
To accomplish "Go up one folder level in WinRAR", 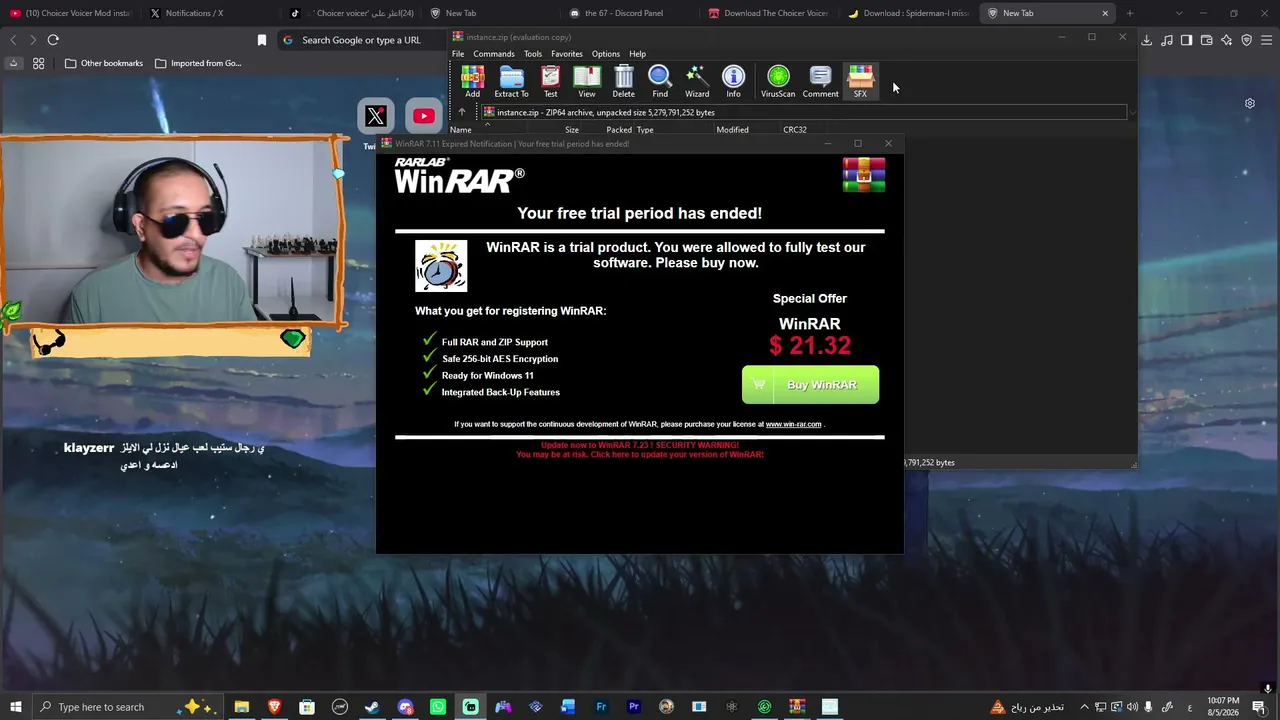I will 462,112.
